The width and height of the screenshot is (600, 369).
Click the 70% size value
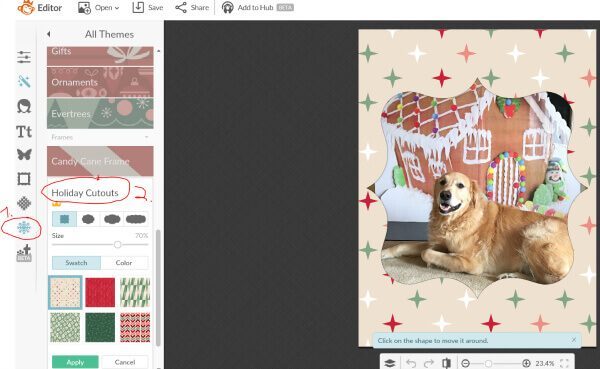point(142,235)
